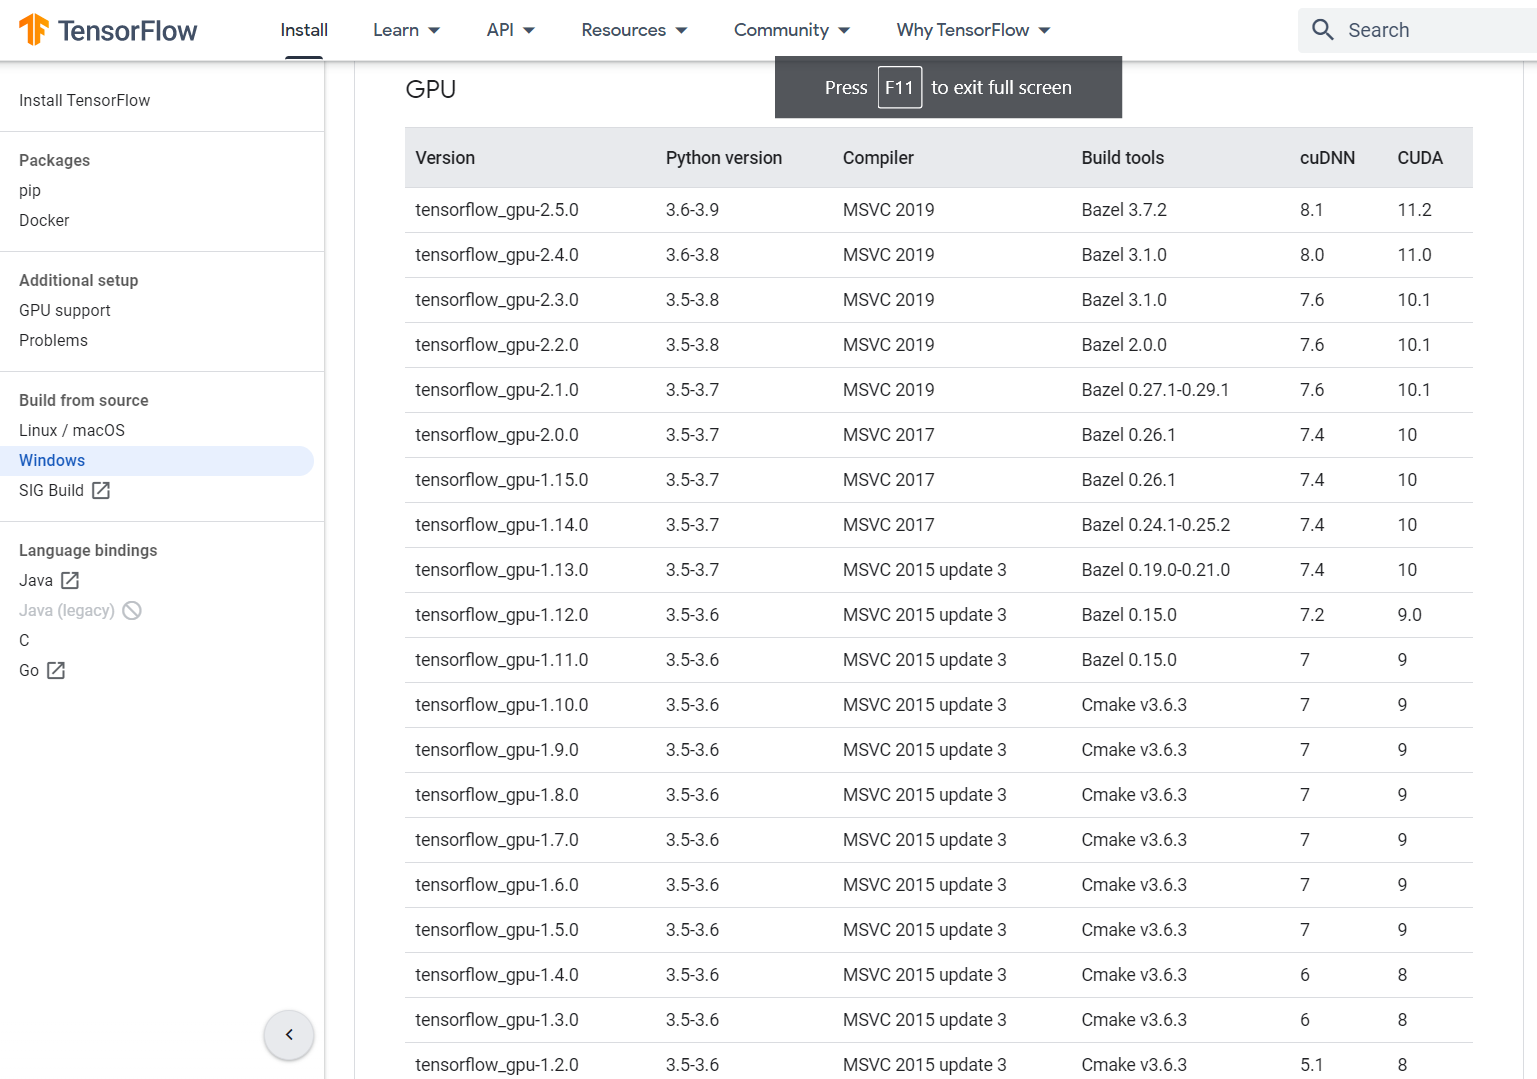
Task: Click the search magnifier icon
Action: click(x=1322, y=30)
